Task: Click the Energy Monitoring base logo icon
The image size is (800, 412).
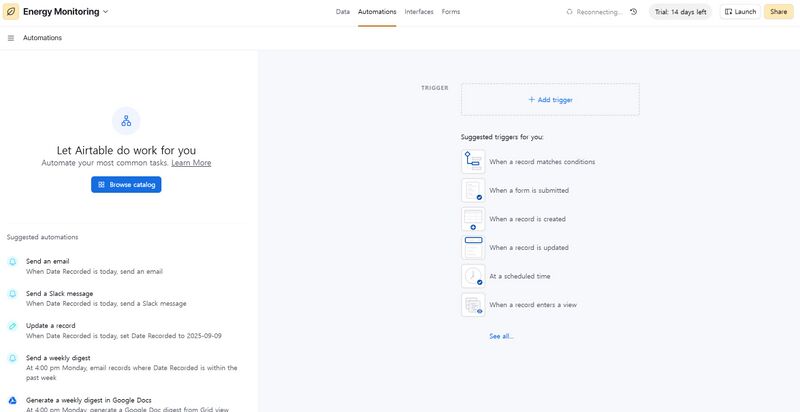Action: [x=12, y=12]
